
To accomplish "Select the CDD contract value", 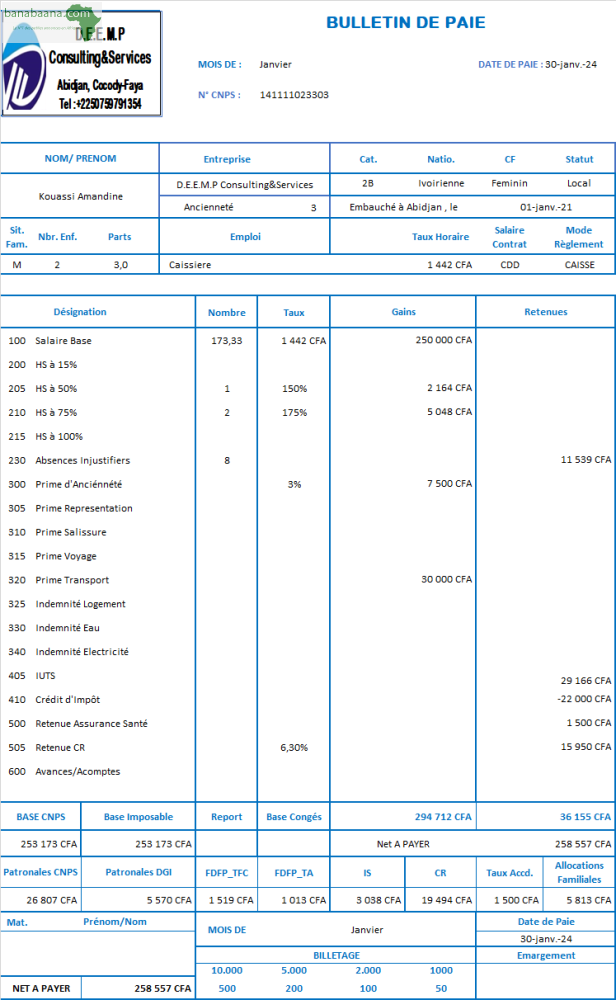I will tap(510, 265).
